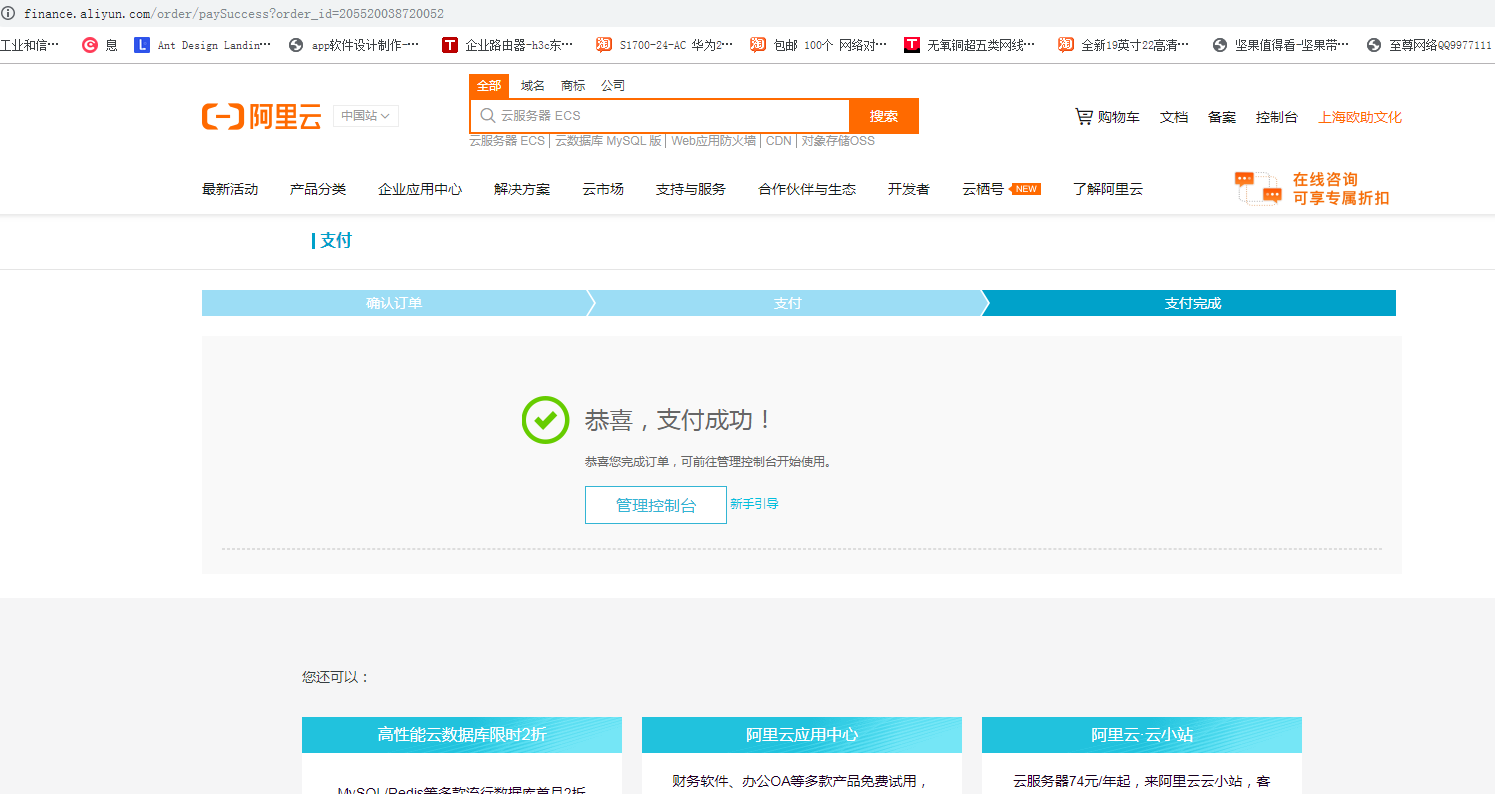Image resolution: width=1495 pixels, height=794 pixels.
Task: Open the app软件设计制作 bookmark
Action: [354, 45]
